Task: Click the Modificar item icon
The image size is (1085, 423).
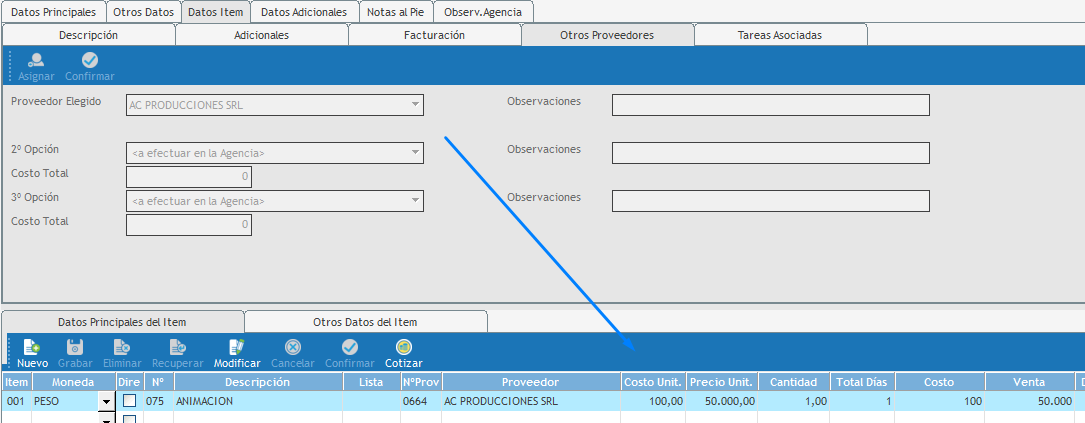Action: tap(237, 348)
